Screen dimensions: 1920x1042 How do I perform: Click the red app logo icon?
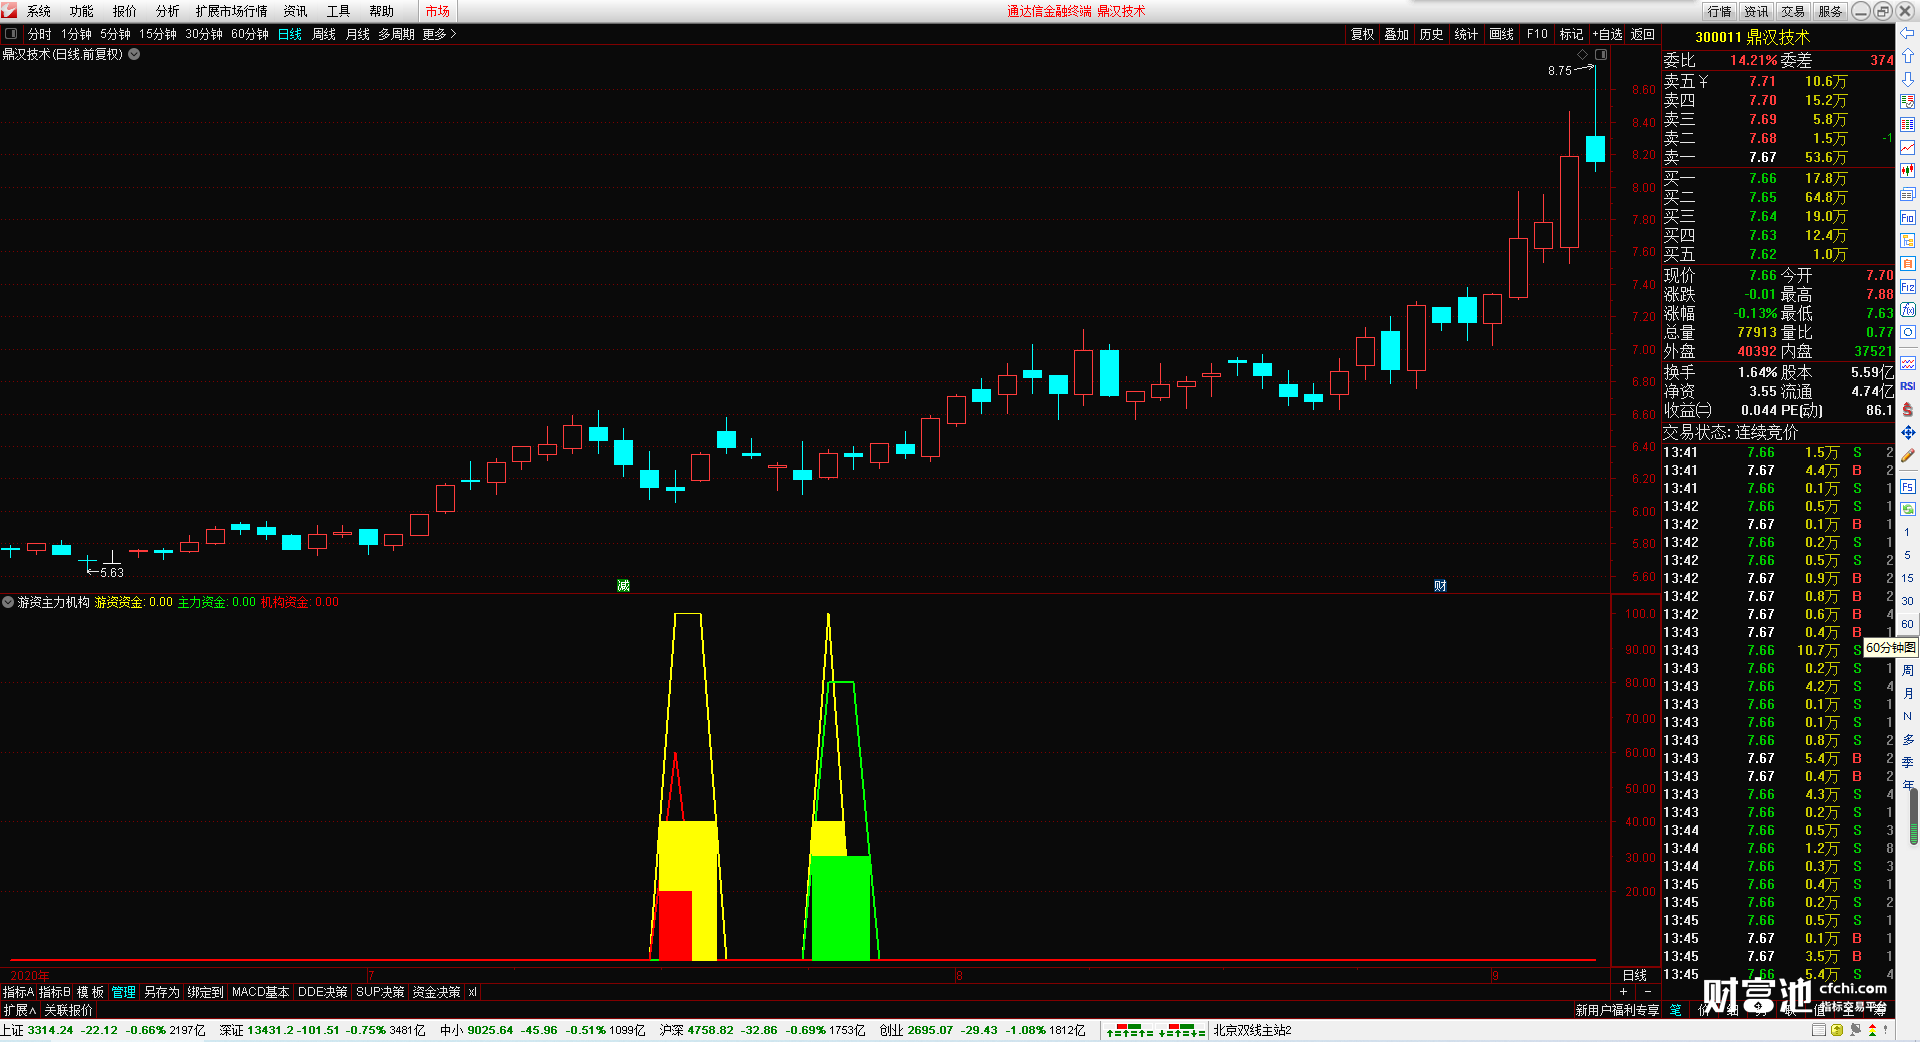(9, 11)
